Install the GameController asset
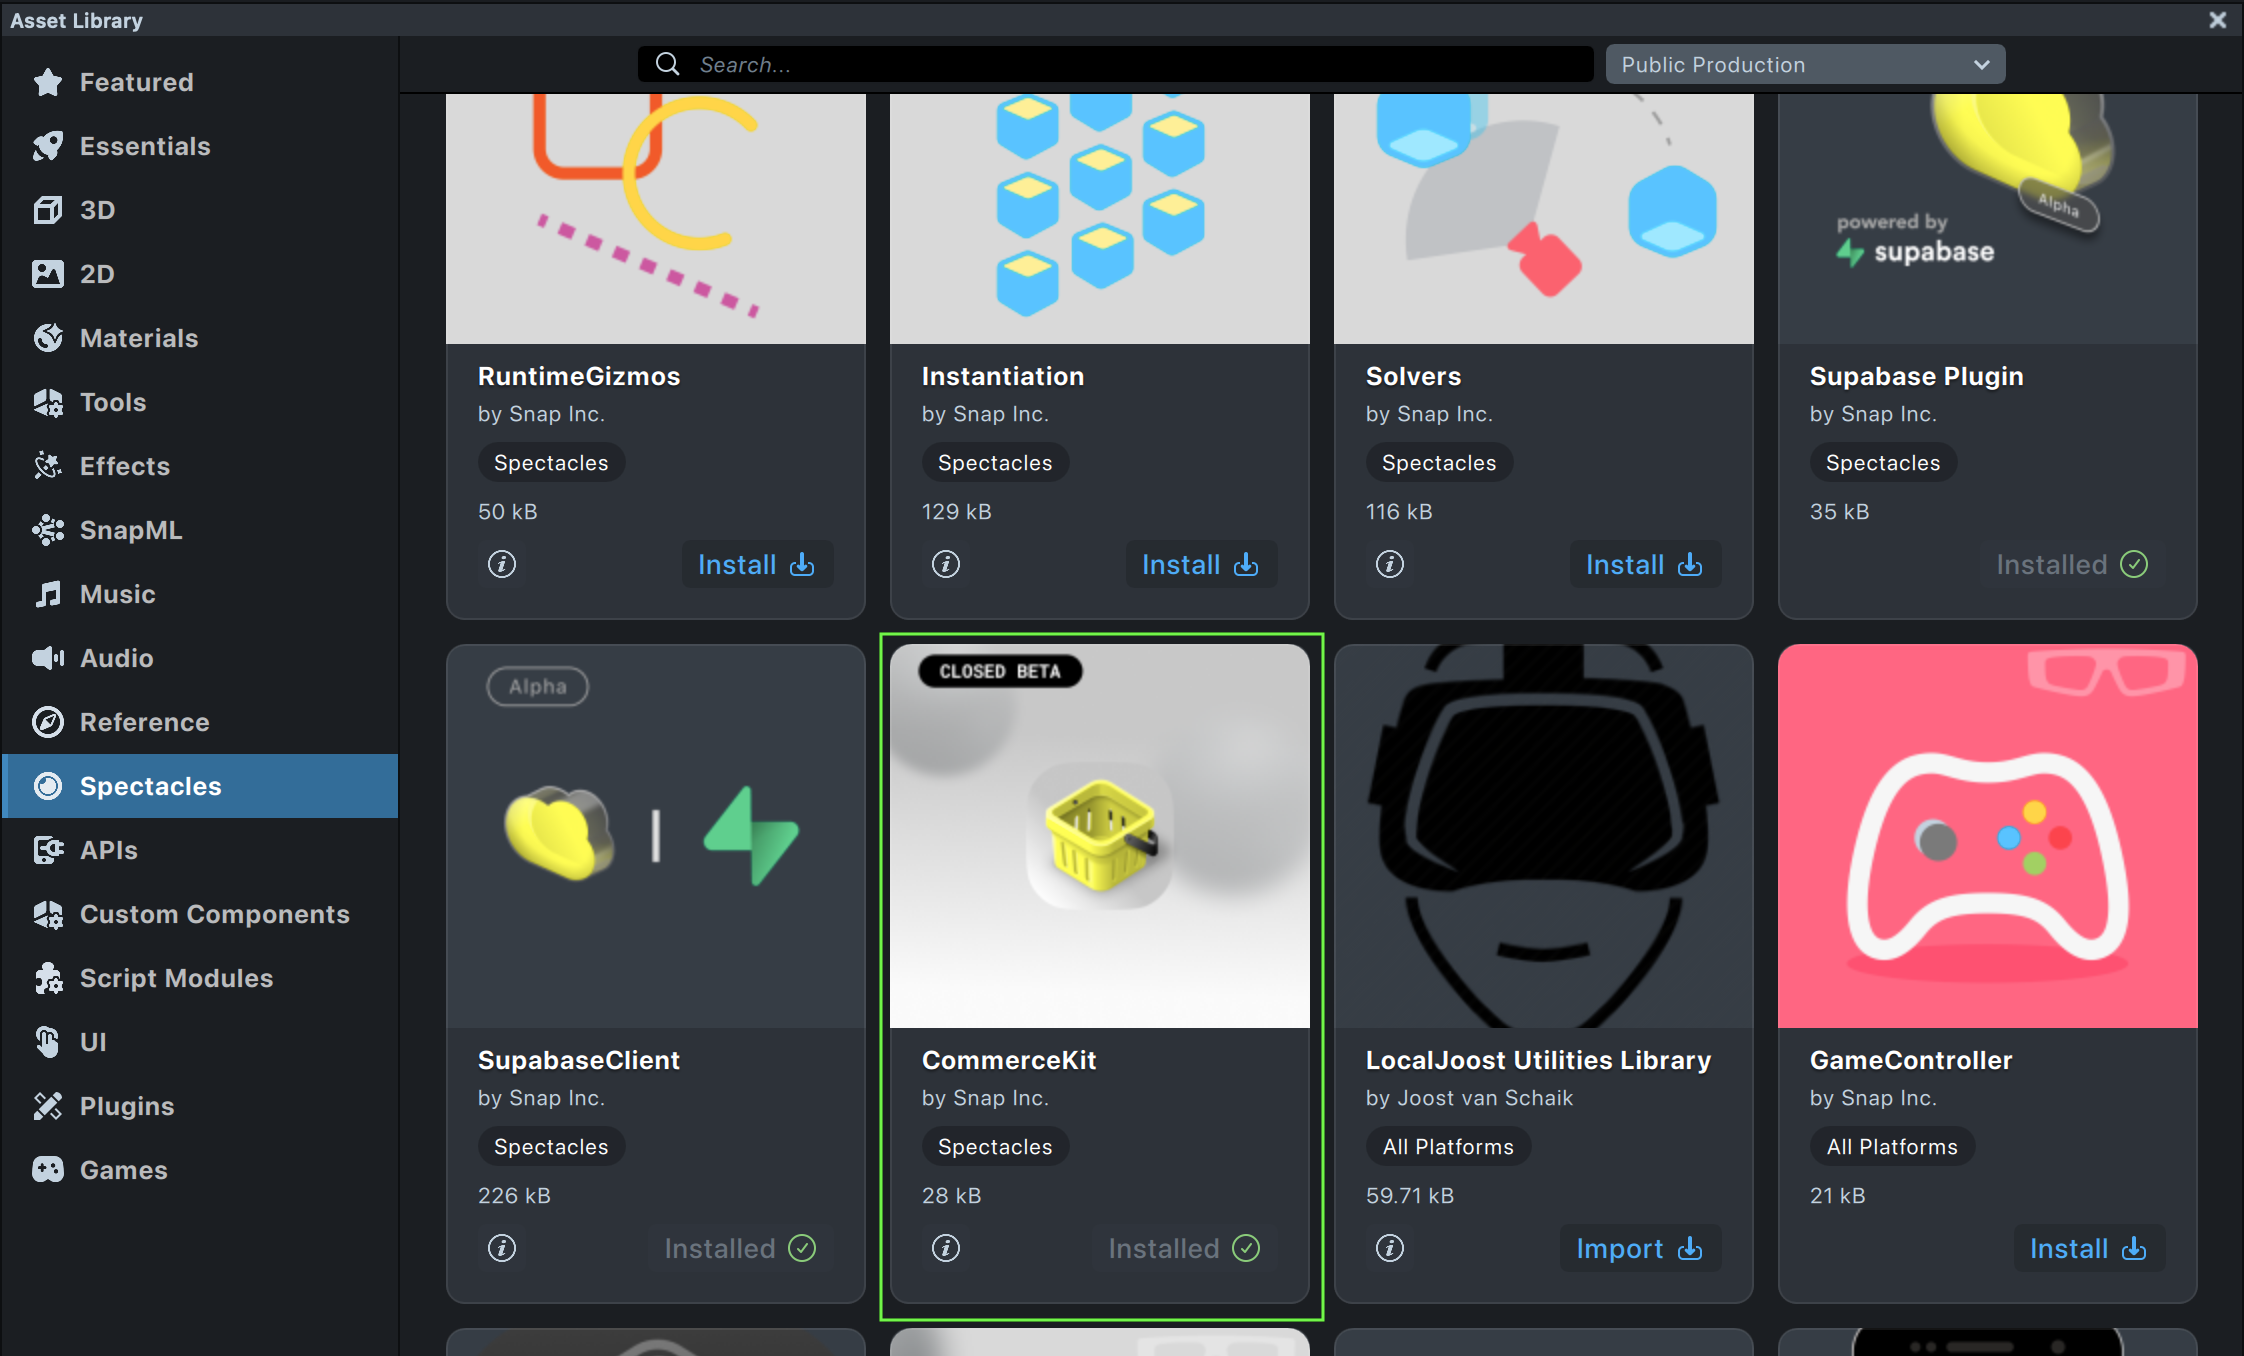This screenshot has width=2244, height=1356. [x=2088, y=1249]
